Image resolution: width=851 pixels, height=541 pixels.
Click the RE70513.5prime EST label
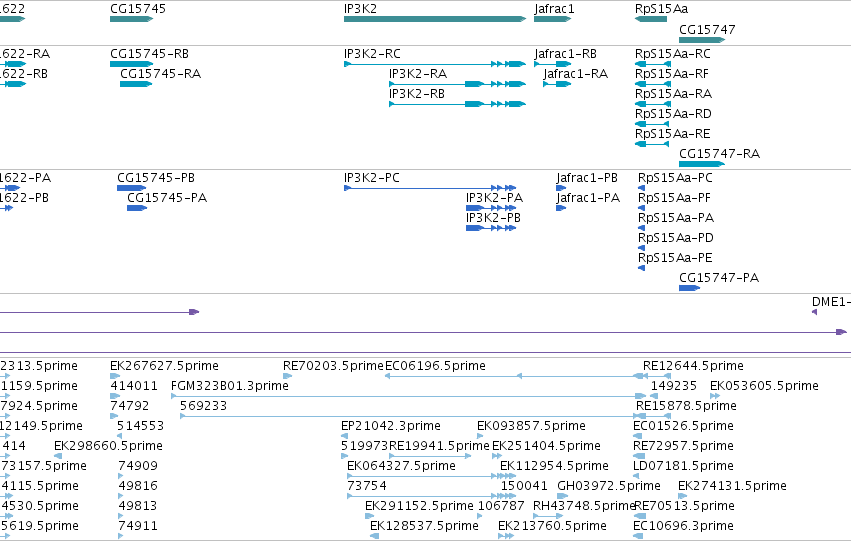pos(684,507)
